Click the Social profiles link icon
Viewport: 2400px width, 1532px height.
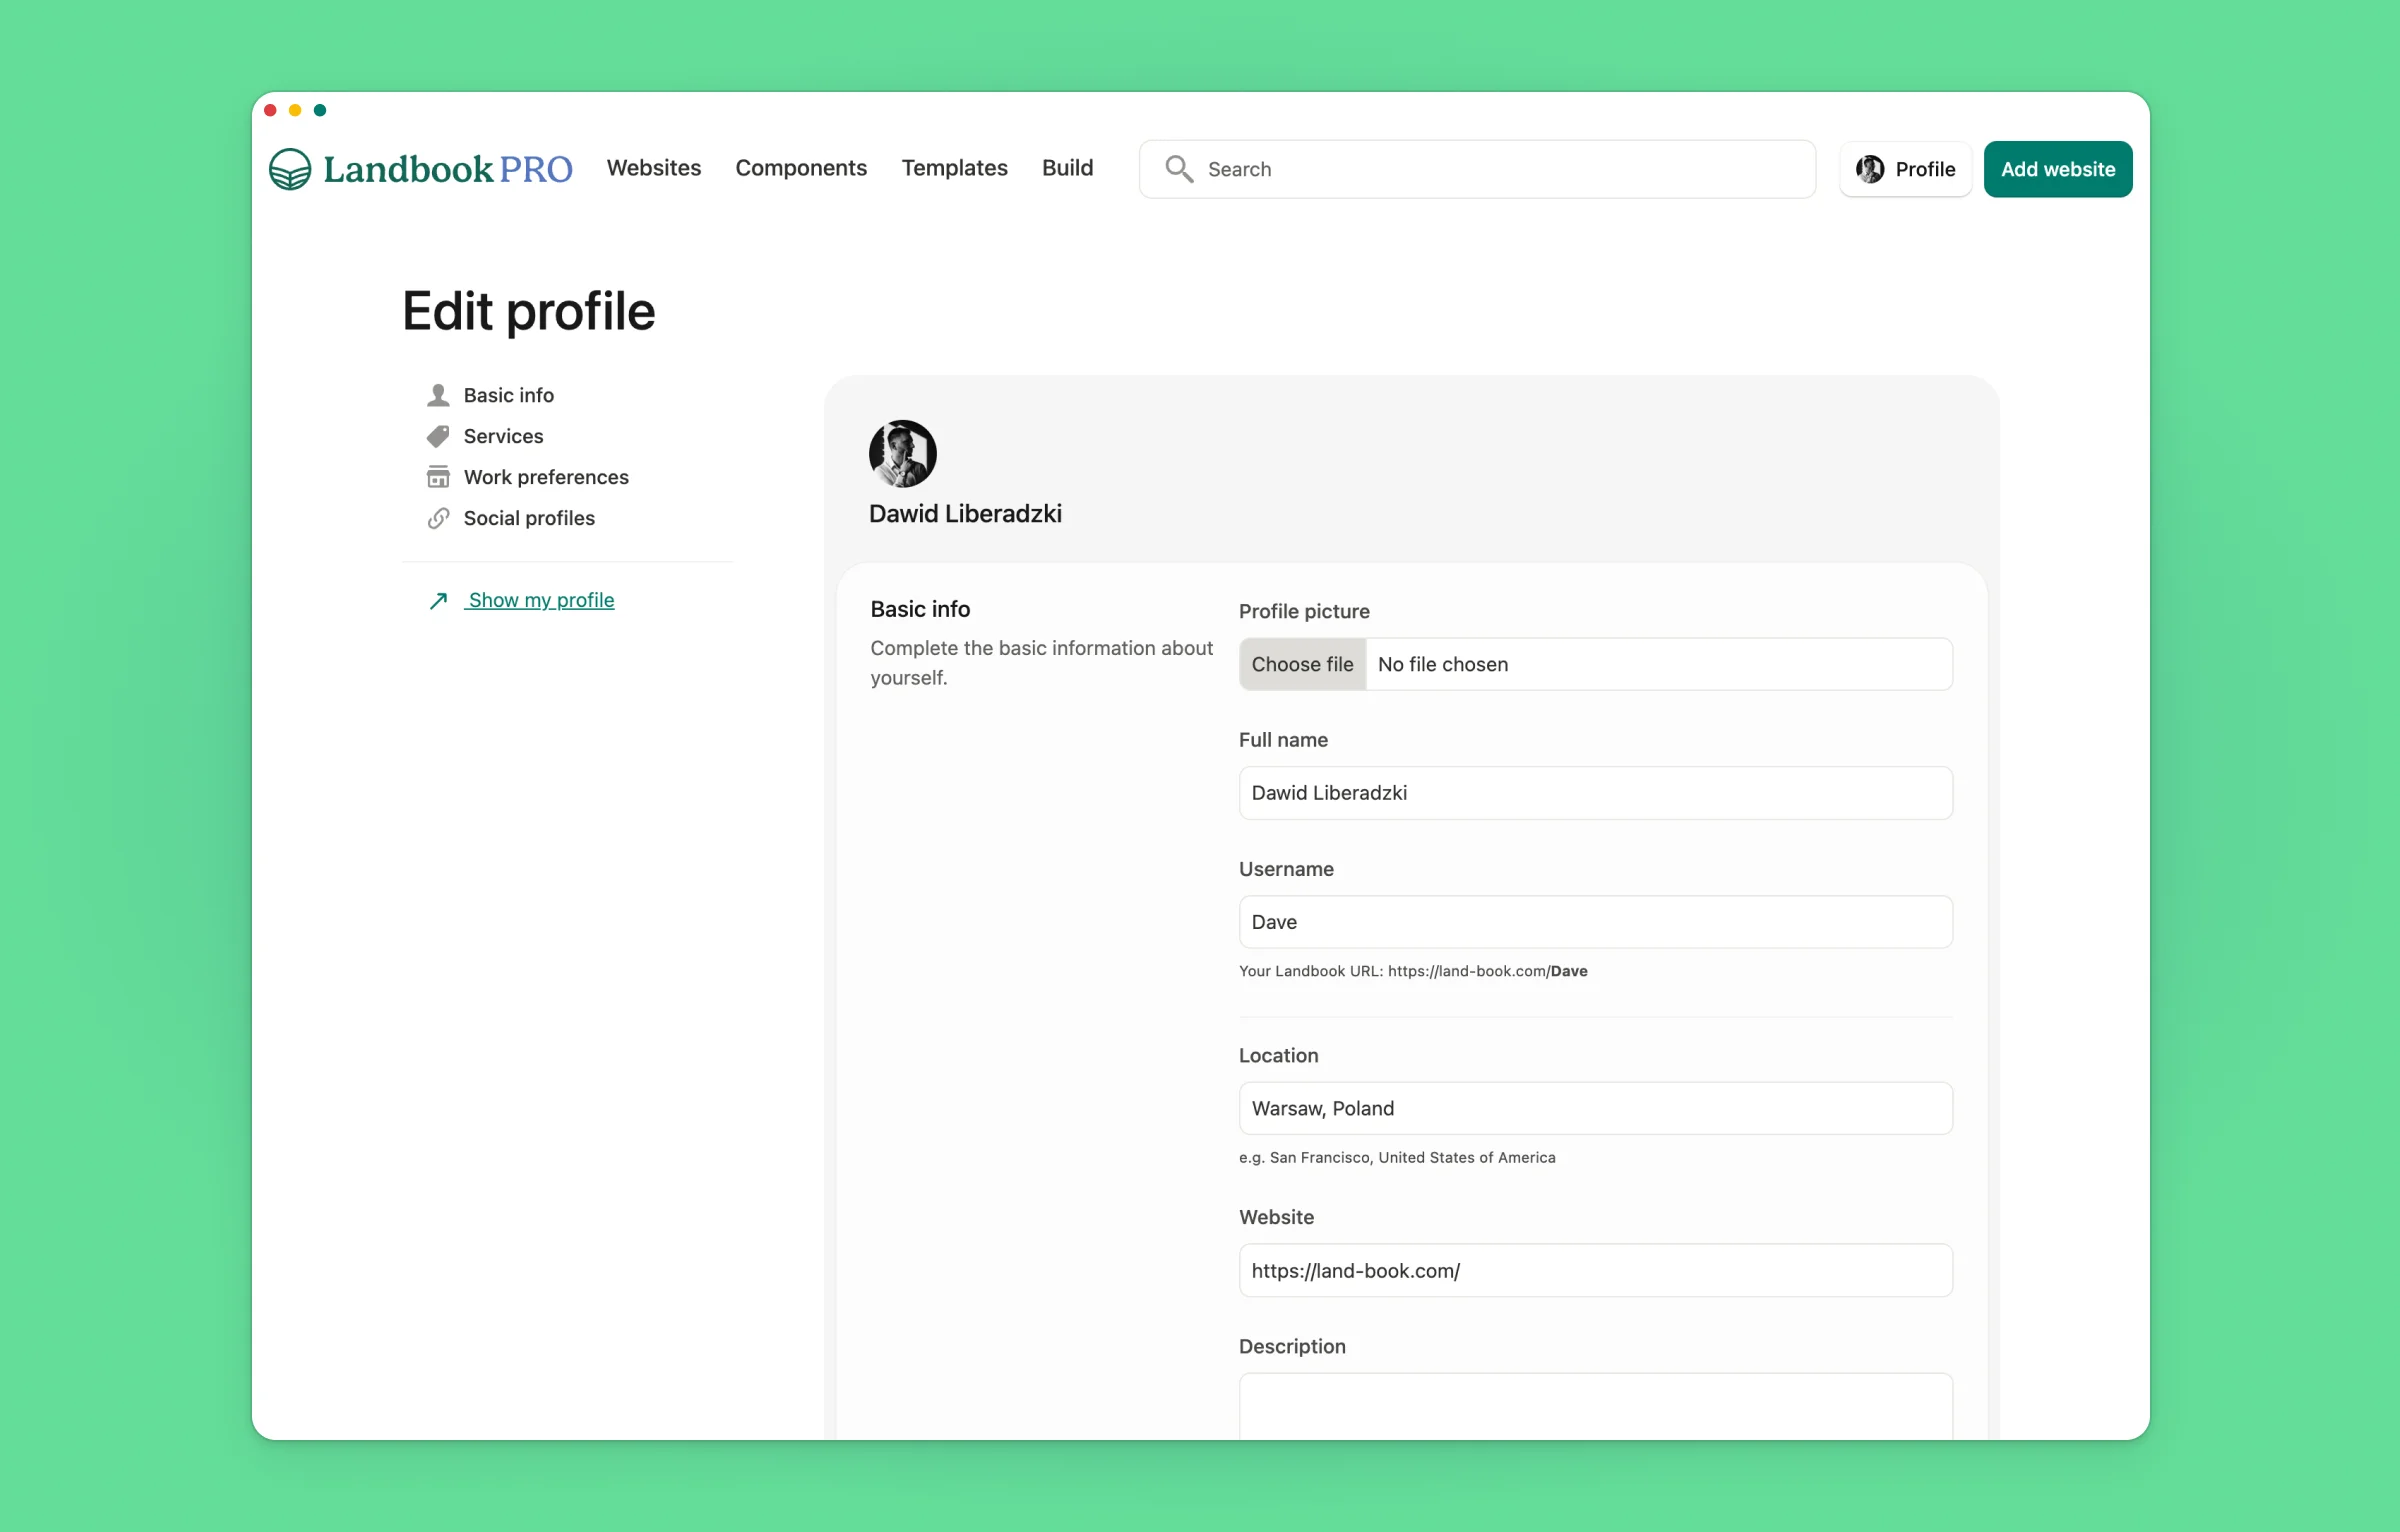pos(438,518)
